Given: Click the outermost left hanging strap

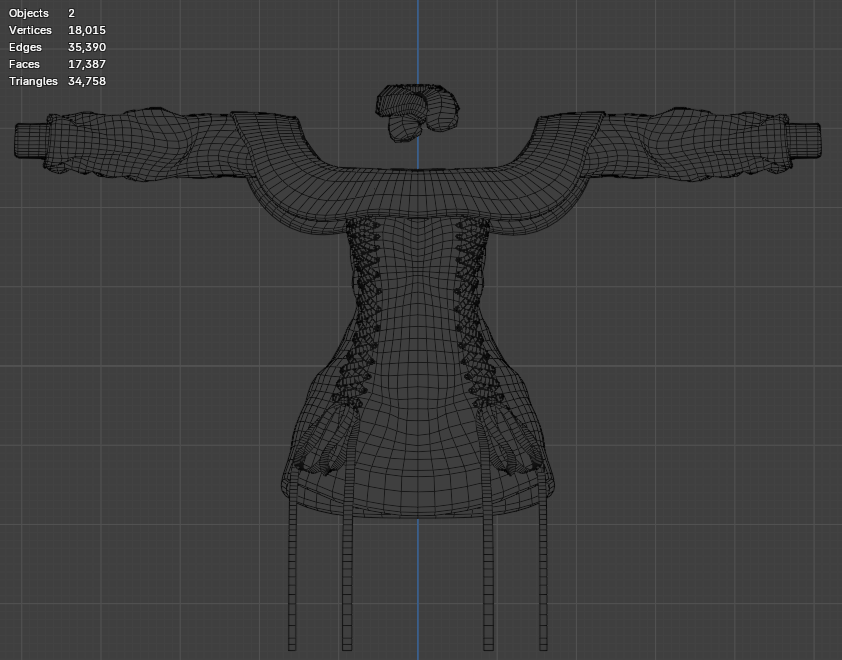Looking at the screenshot, I should tap(292, 559).
